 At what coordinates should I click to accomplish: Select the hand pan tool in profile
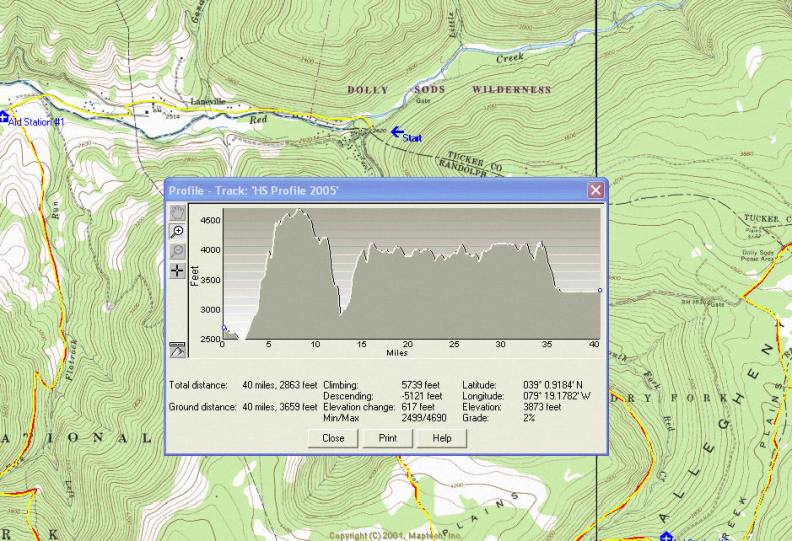click(177, 213)
